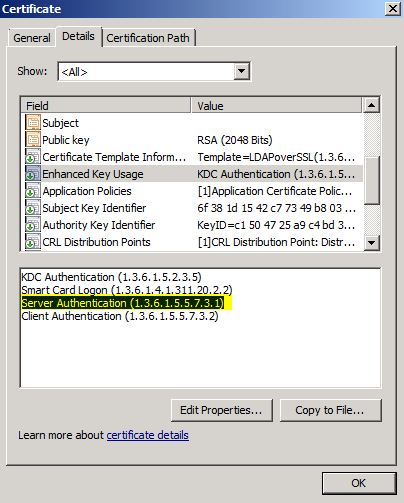Click the Edit Properties... button
The width and height of the screenshot is (404, 503).
pyautogui.click(x=221, y=410)
